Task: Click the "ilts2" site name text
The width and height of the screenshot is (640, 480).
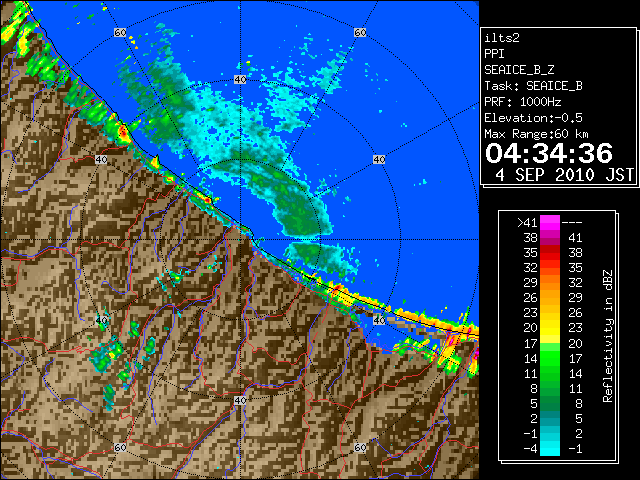Action: 502,38
